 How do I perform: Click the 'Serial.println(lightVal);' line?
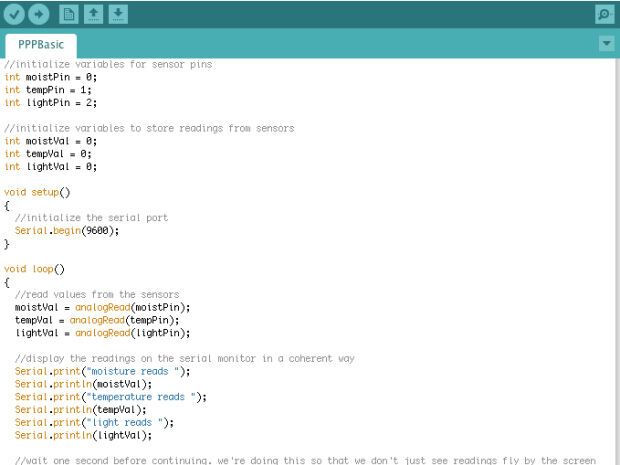click(x=83, y=435)
